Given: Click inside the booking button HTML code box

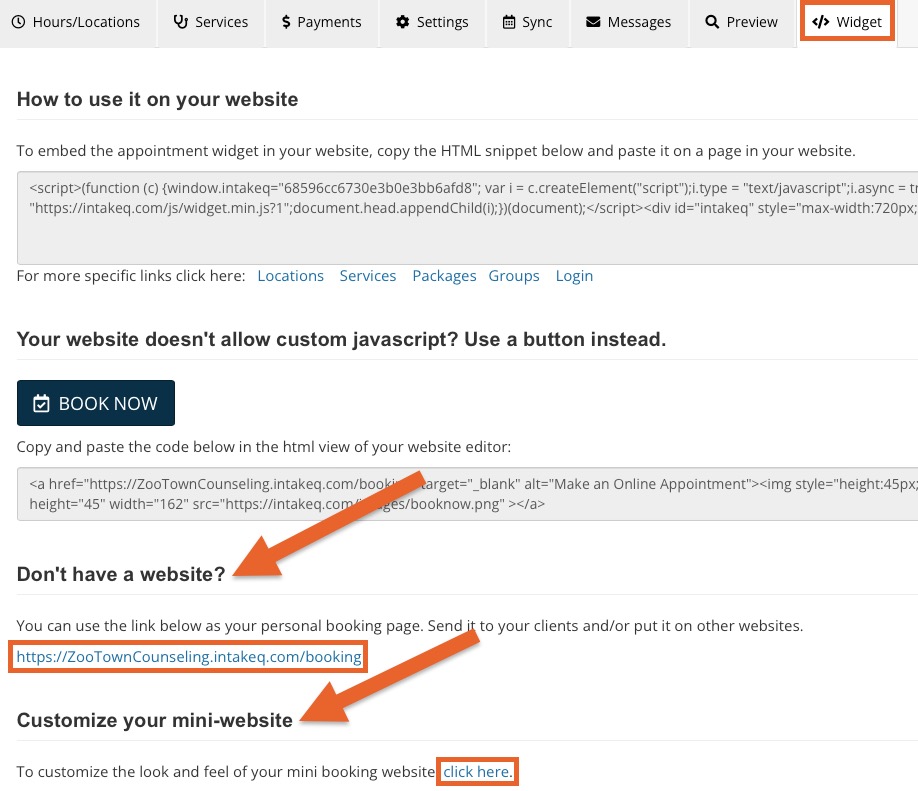Looking at the screenshot, I should [x=467, y=494].
